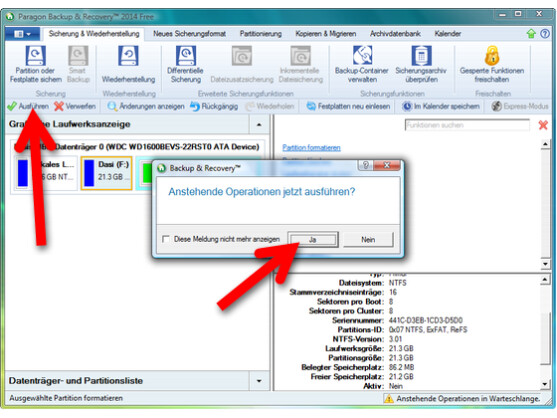Click Freier Speicherplatz 21.2 GB value
The width and height of the screenshot is (557, 418).
(x=401, y=376)
